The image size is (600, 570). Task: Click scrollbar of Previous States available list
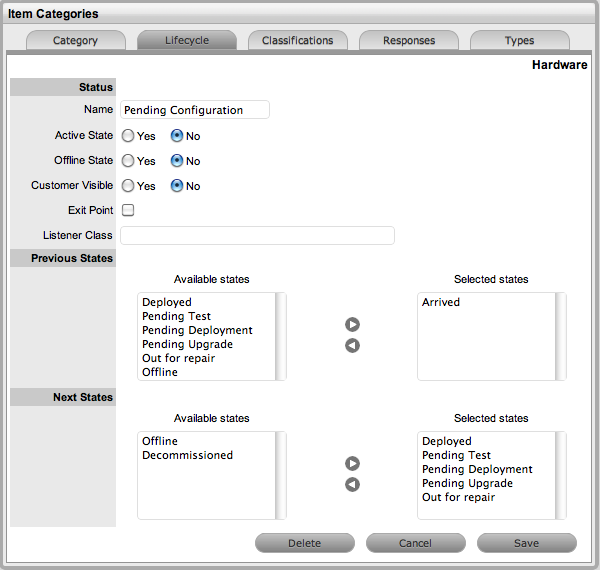(280, 337)
